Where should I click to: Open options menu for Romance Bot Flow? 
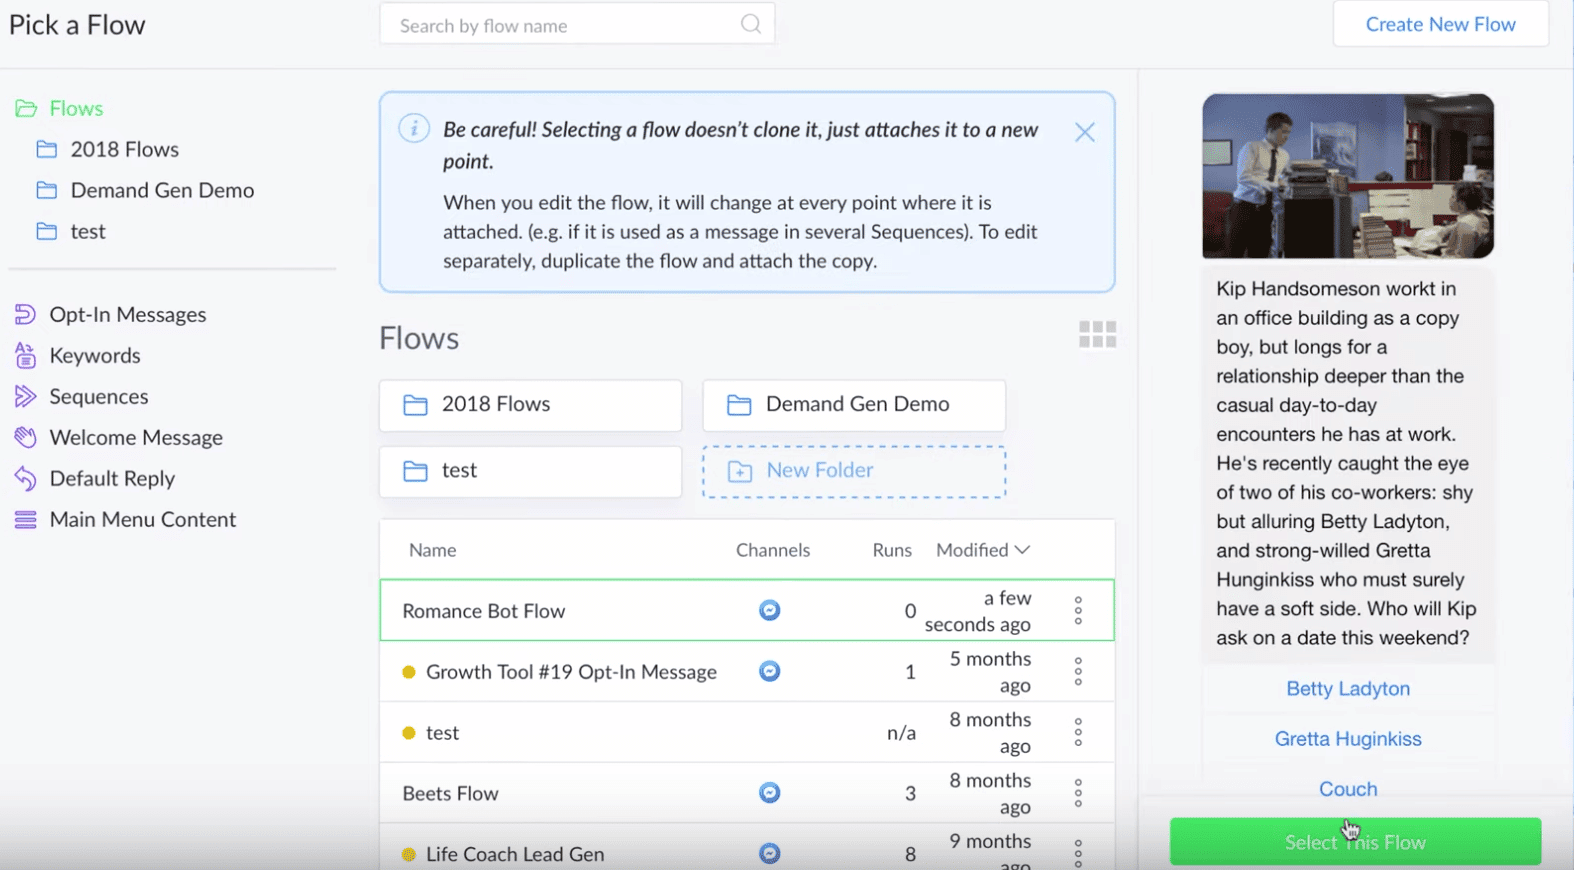(1078, 610)
